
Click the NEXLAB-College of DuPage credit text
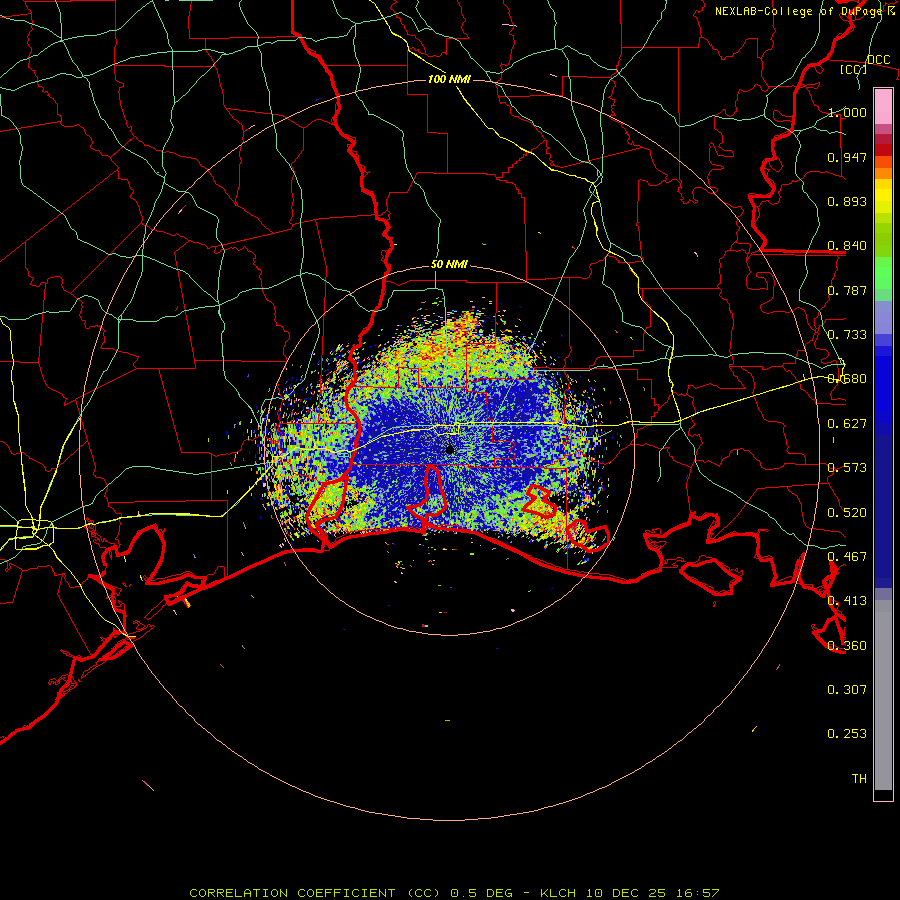point(804,11)
